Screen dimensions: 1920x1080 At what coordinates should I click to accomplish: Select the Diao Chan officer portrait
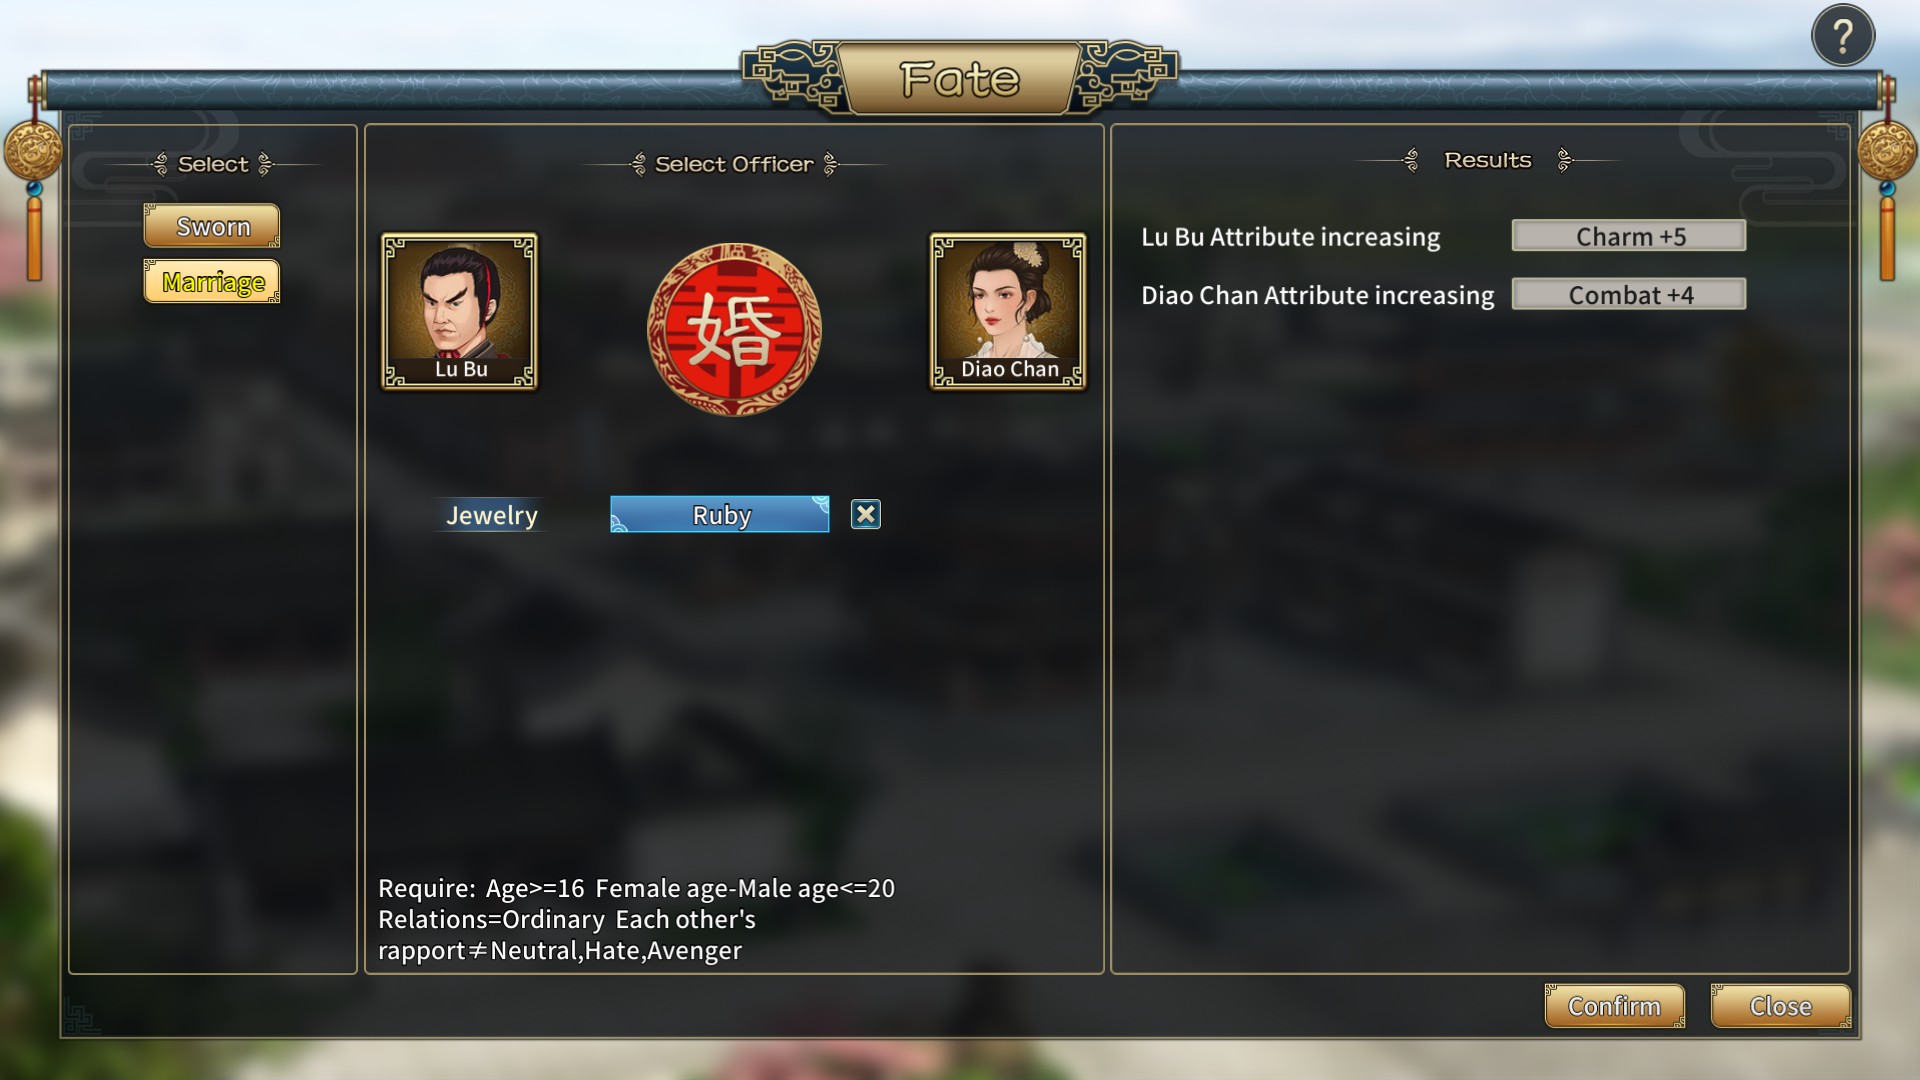(1007, 312)
